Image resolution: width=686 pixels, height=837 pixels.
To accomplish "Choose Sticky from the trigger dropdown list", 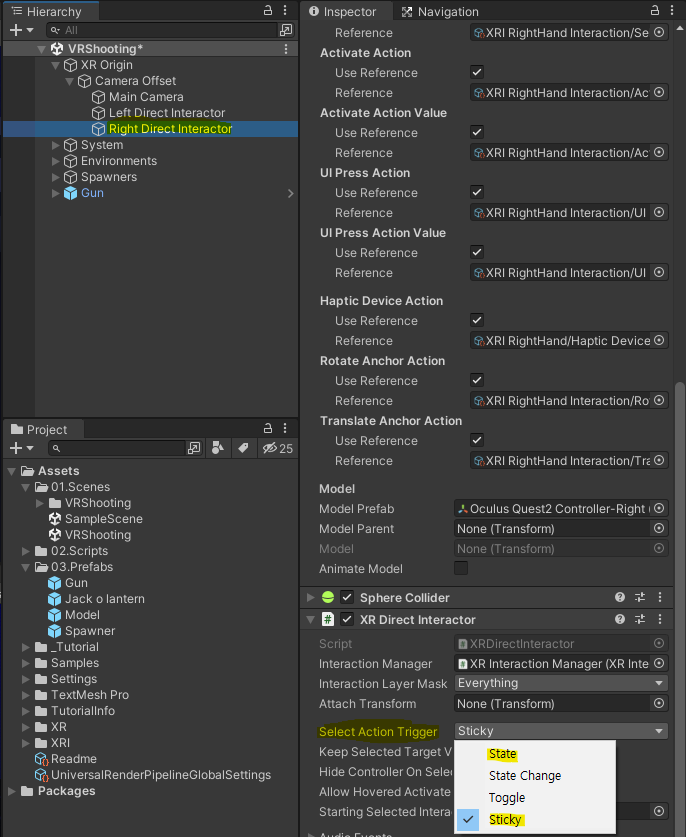I will tap(535, 819).
